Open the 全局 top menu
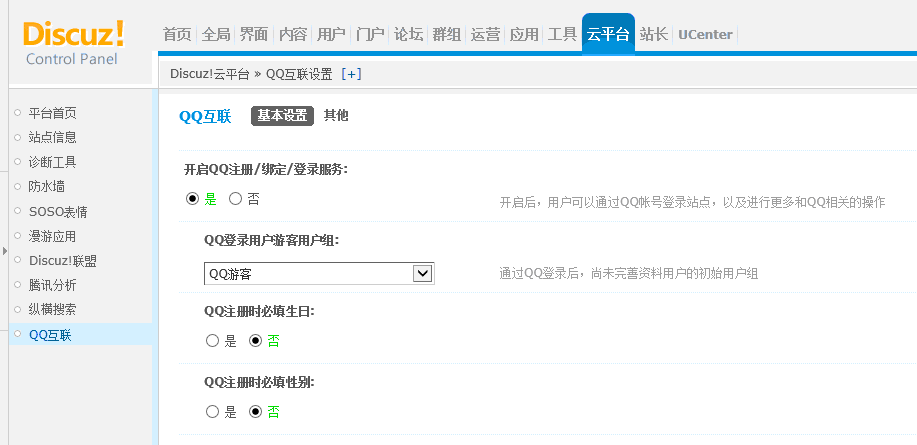Screen dimensions: 917x445 point(216,34)
